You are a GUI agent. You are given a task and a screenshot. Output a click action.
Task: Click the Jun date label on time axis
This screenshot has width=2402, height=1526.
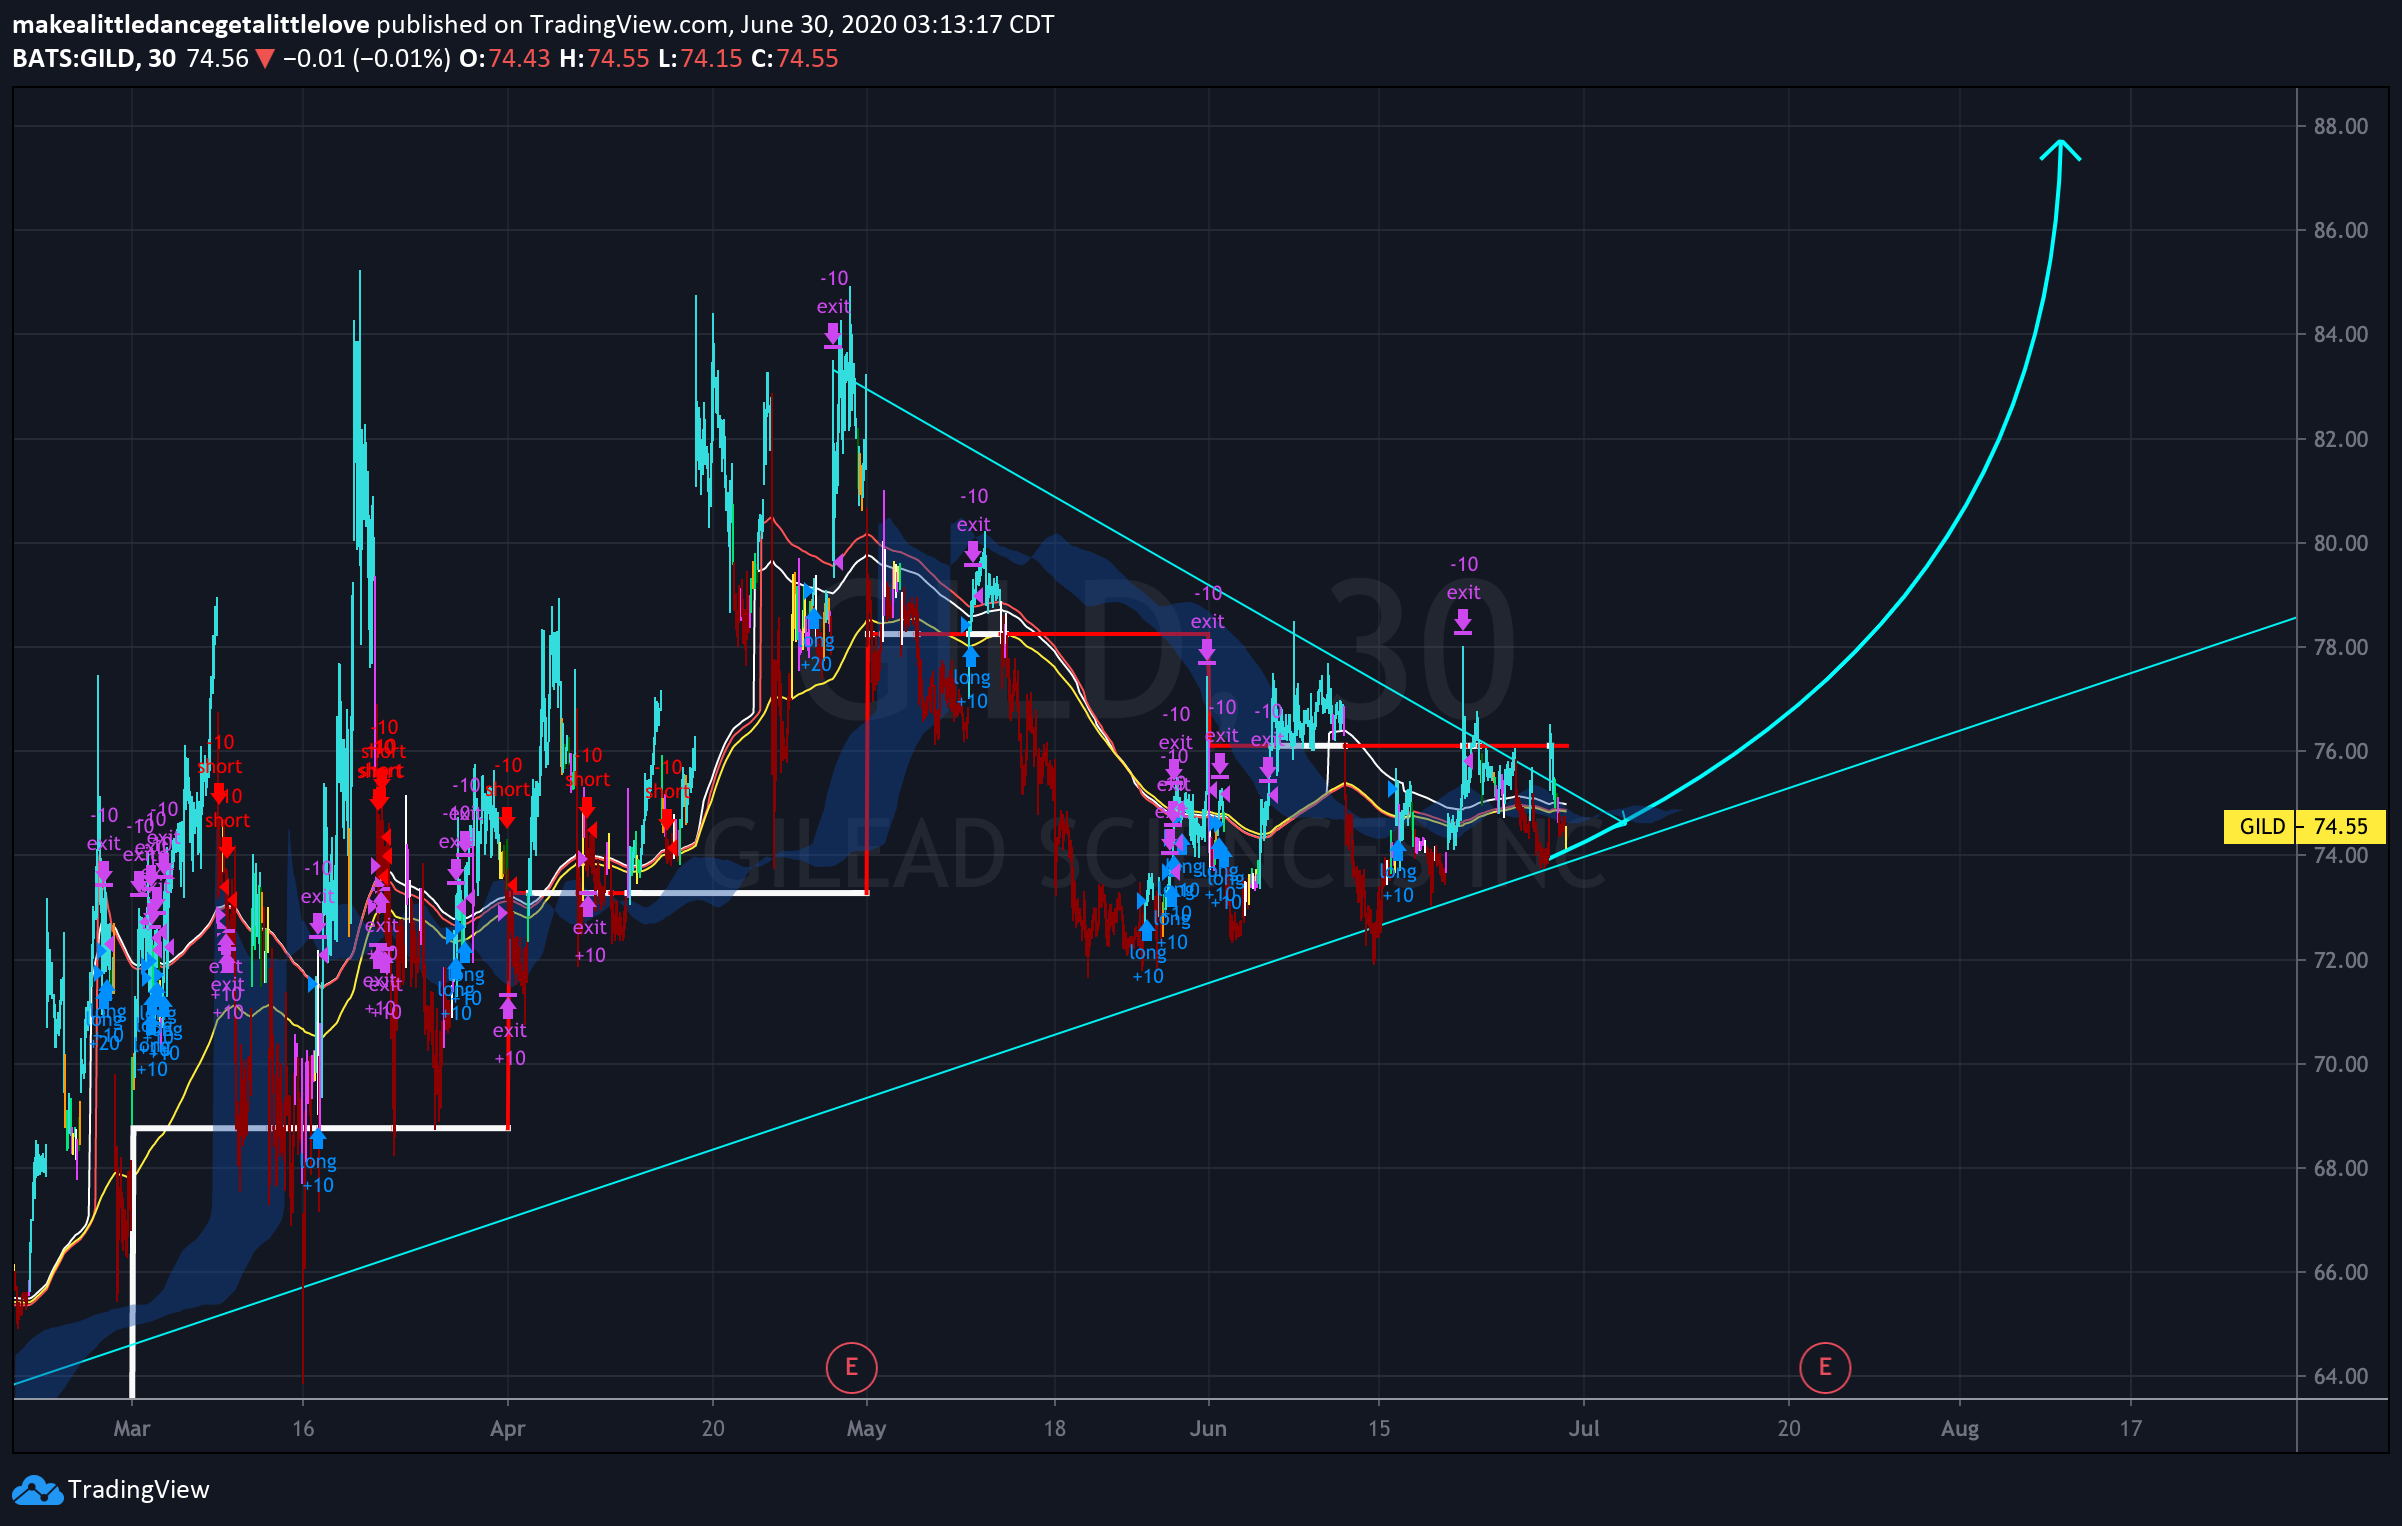[1208, 1428]
